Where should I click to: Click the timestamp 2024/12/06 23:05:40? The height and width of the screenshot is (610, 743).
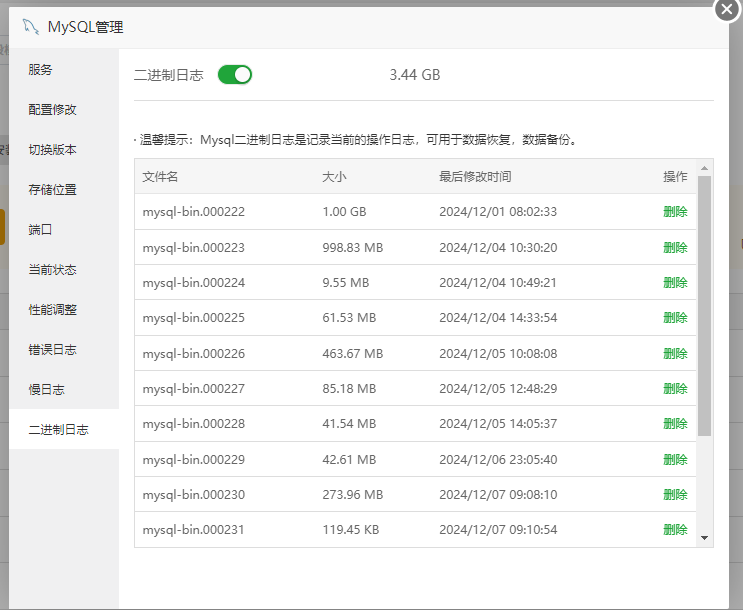498,459
